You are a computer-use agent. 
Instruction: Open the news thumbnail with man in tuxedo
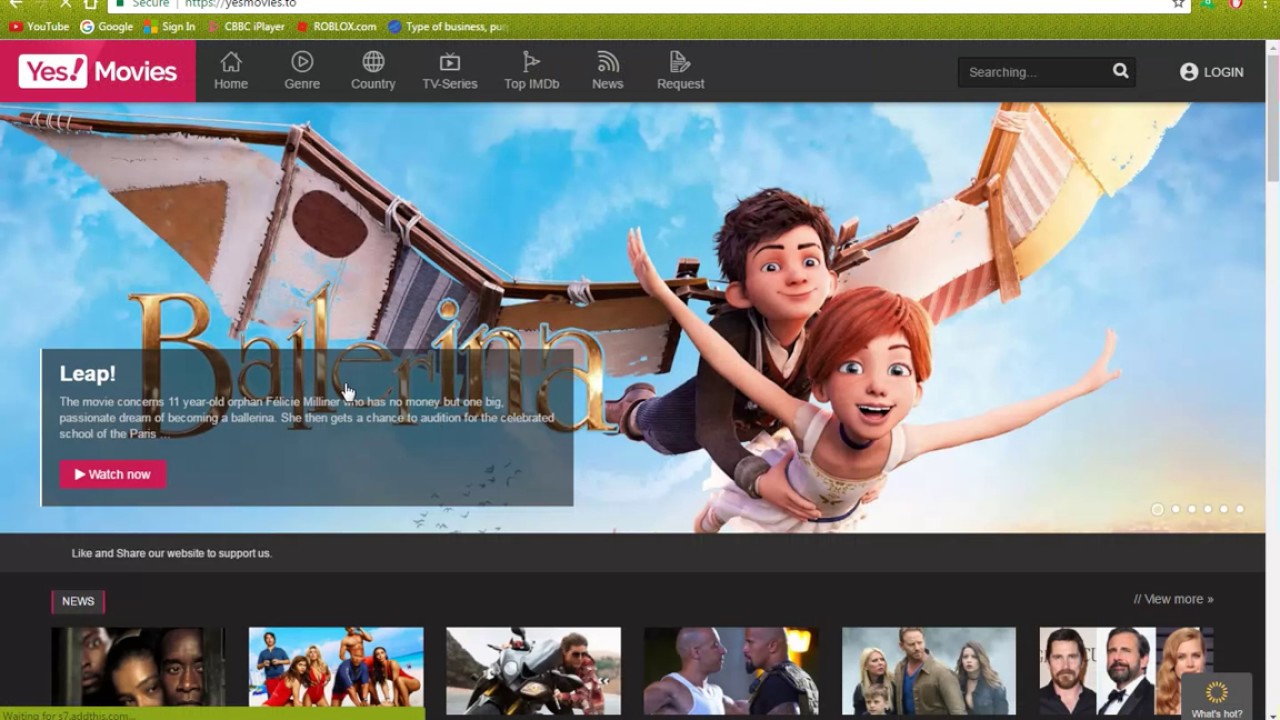click(x=1126, y=669)
